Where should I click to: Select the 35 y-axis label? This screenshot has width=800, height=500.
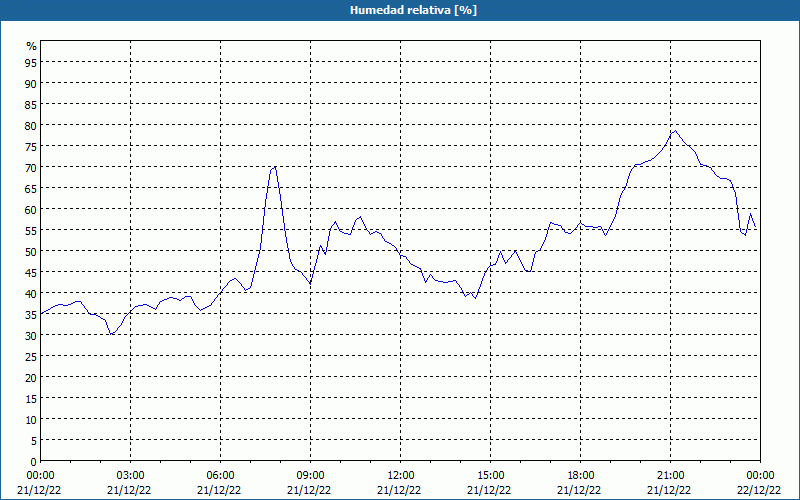[x=31, y=314]
